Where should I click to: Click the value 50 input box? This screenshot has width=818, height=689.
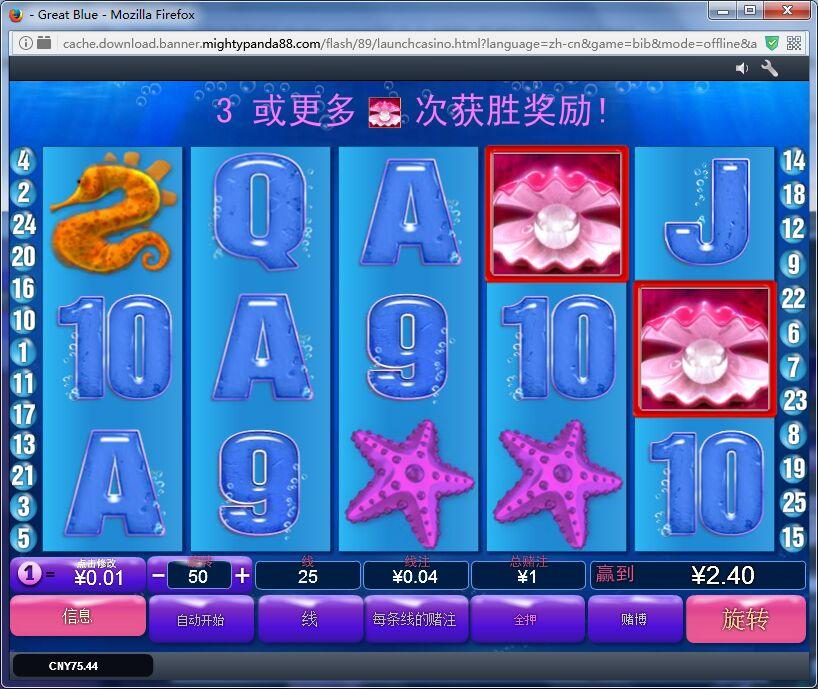tap(199, 576)
